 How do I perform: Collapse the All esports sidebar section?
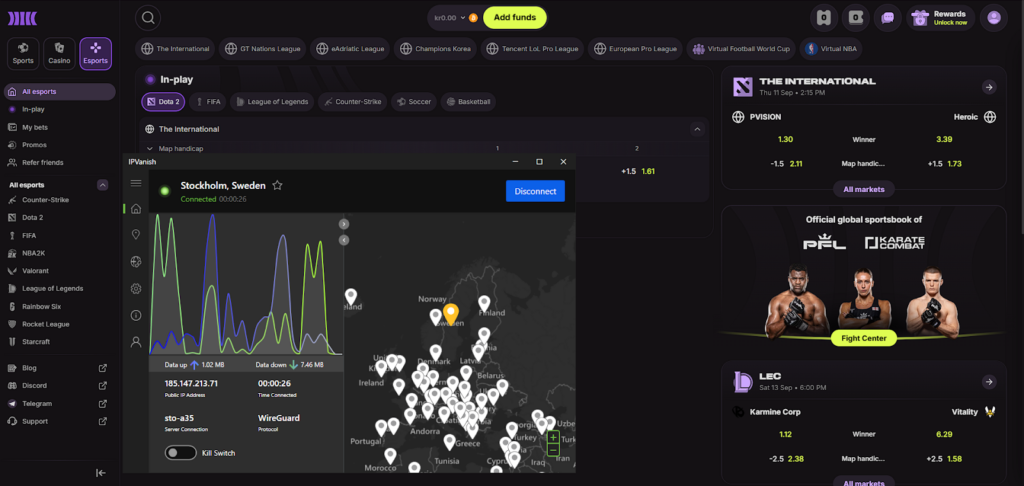tap(103, 185)
